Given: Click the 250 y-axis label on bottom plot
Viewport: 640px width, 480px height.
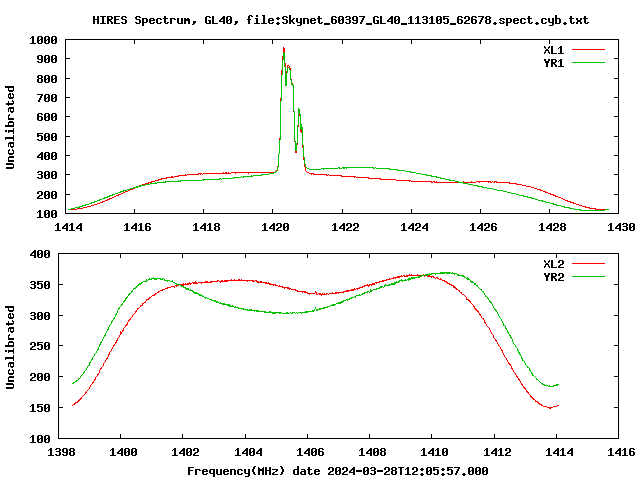Looking at the screenshot, I should [40, 346].
